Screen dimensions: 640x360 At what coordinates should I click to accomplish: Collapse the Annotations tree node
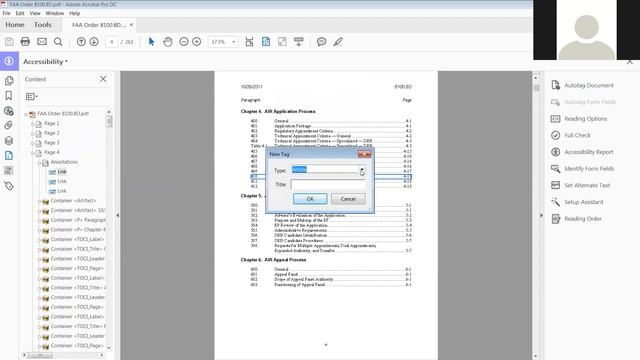39,163
